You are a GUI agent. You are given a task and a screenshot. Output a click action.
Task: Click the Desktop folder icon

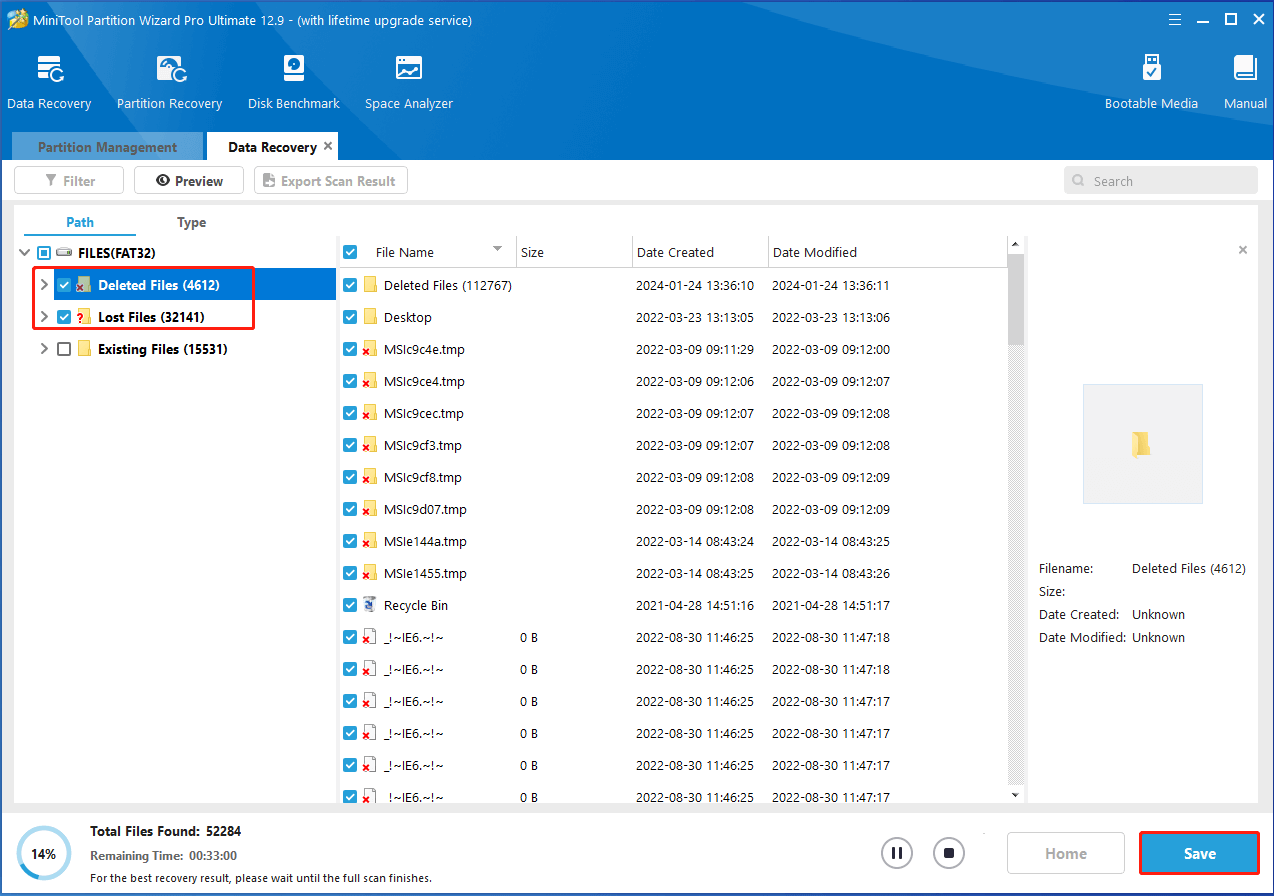369,317
